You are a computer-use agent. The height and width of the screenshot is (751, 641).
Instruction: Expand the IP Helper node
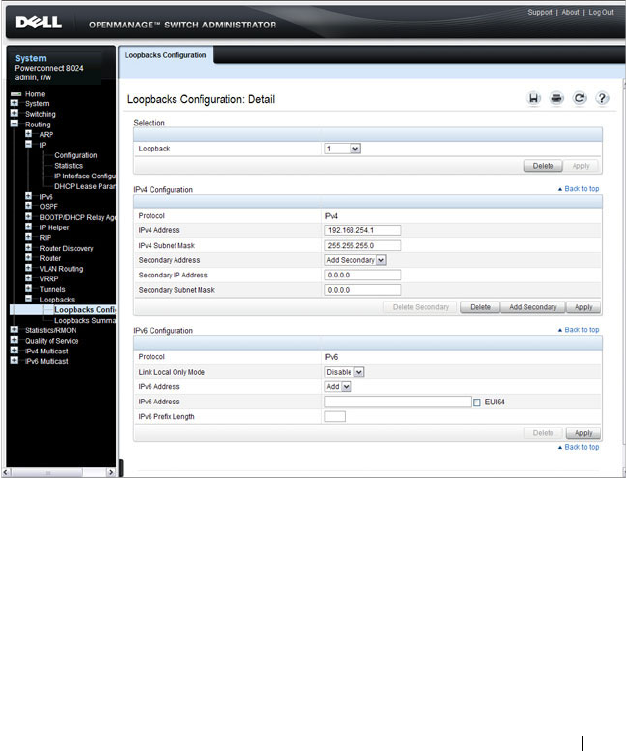[29, 227]
